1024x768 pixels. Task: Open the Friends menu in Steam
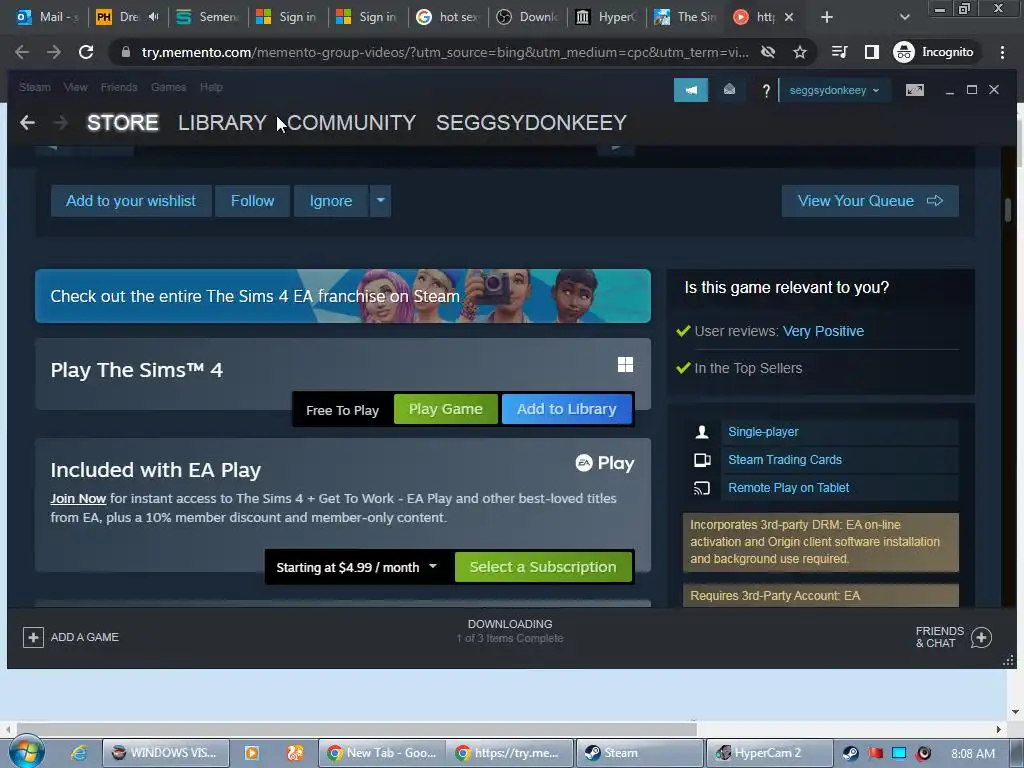[119, 87]
